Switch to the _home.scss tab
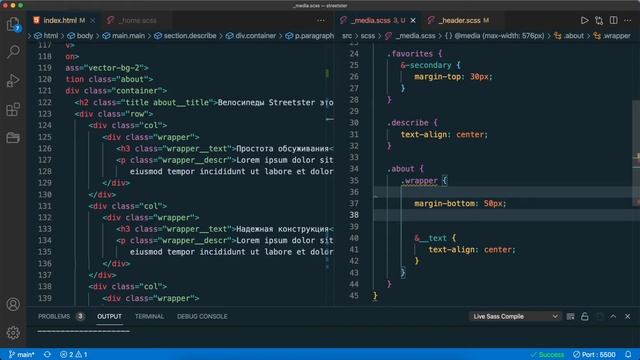 click(x=137, y=20)
